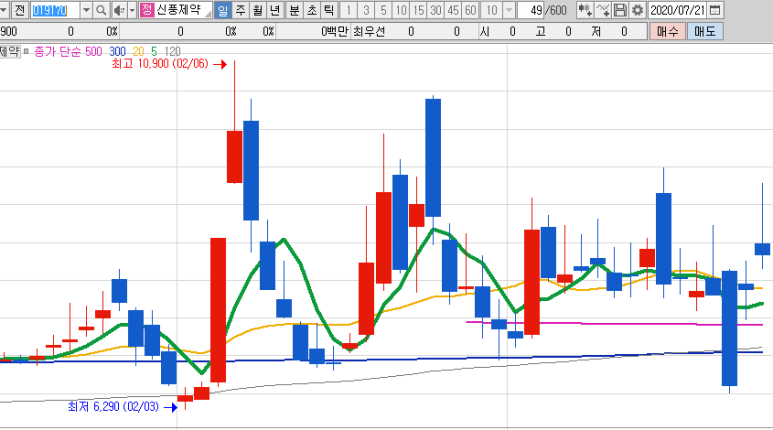Open the custom interval dropdown arrow
This screenshot has height=430, width=773.
tap(509, 10)
